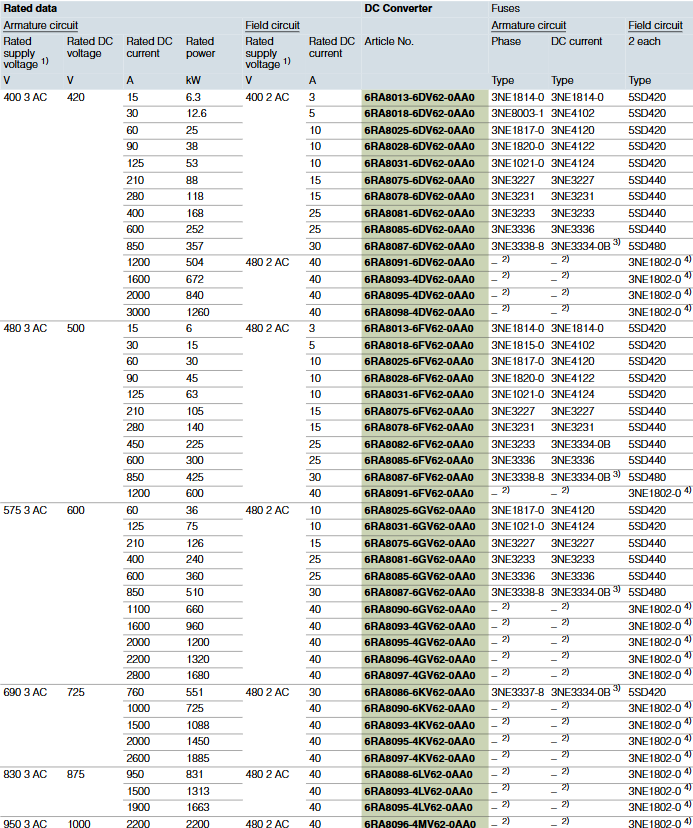Select the Rated data section header
693x828 pixels.
coord(30,8)
